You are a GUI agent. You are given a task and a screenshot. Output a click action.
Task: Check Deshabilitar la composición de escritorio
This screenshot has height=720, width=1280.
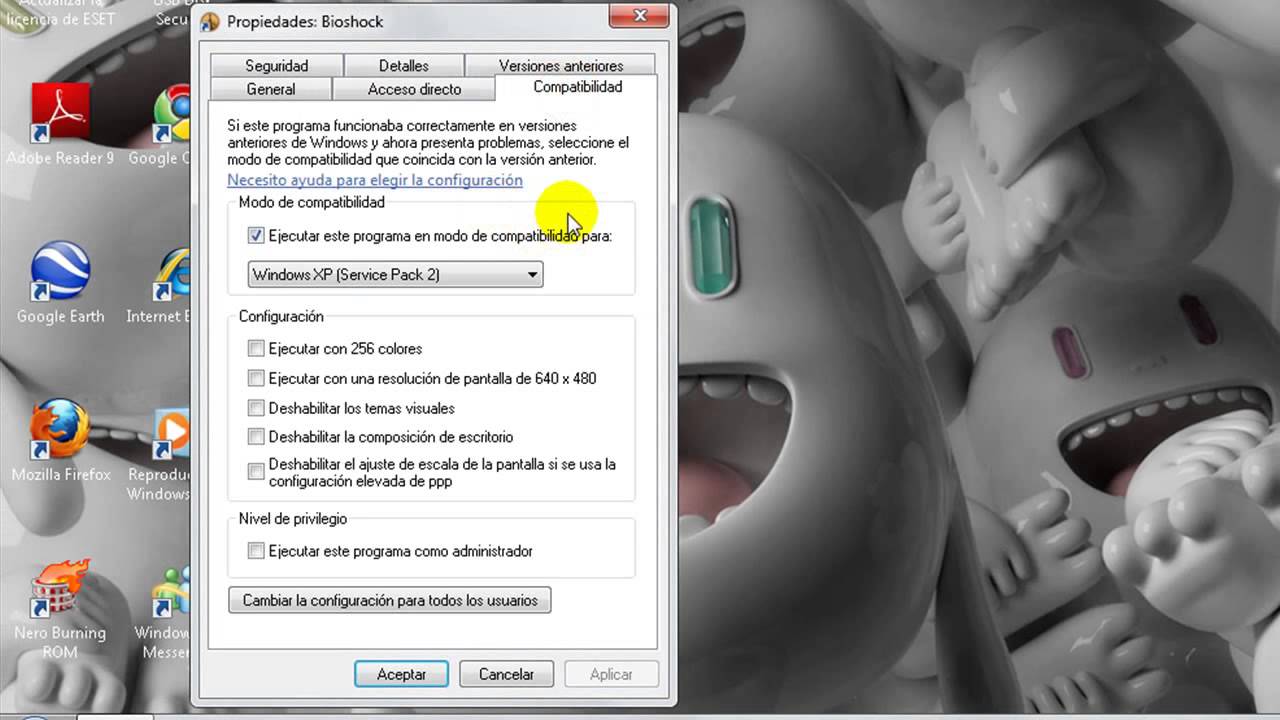click(x=256, y=437)
